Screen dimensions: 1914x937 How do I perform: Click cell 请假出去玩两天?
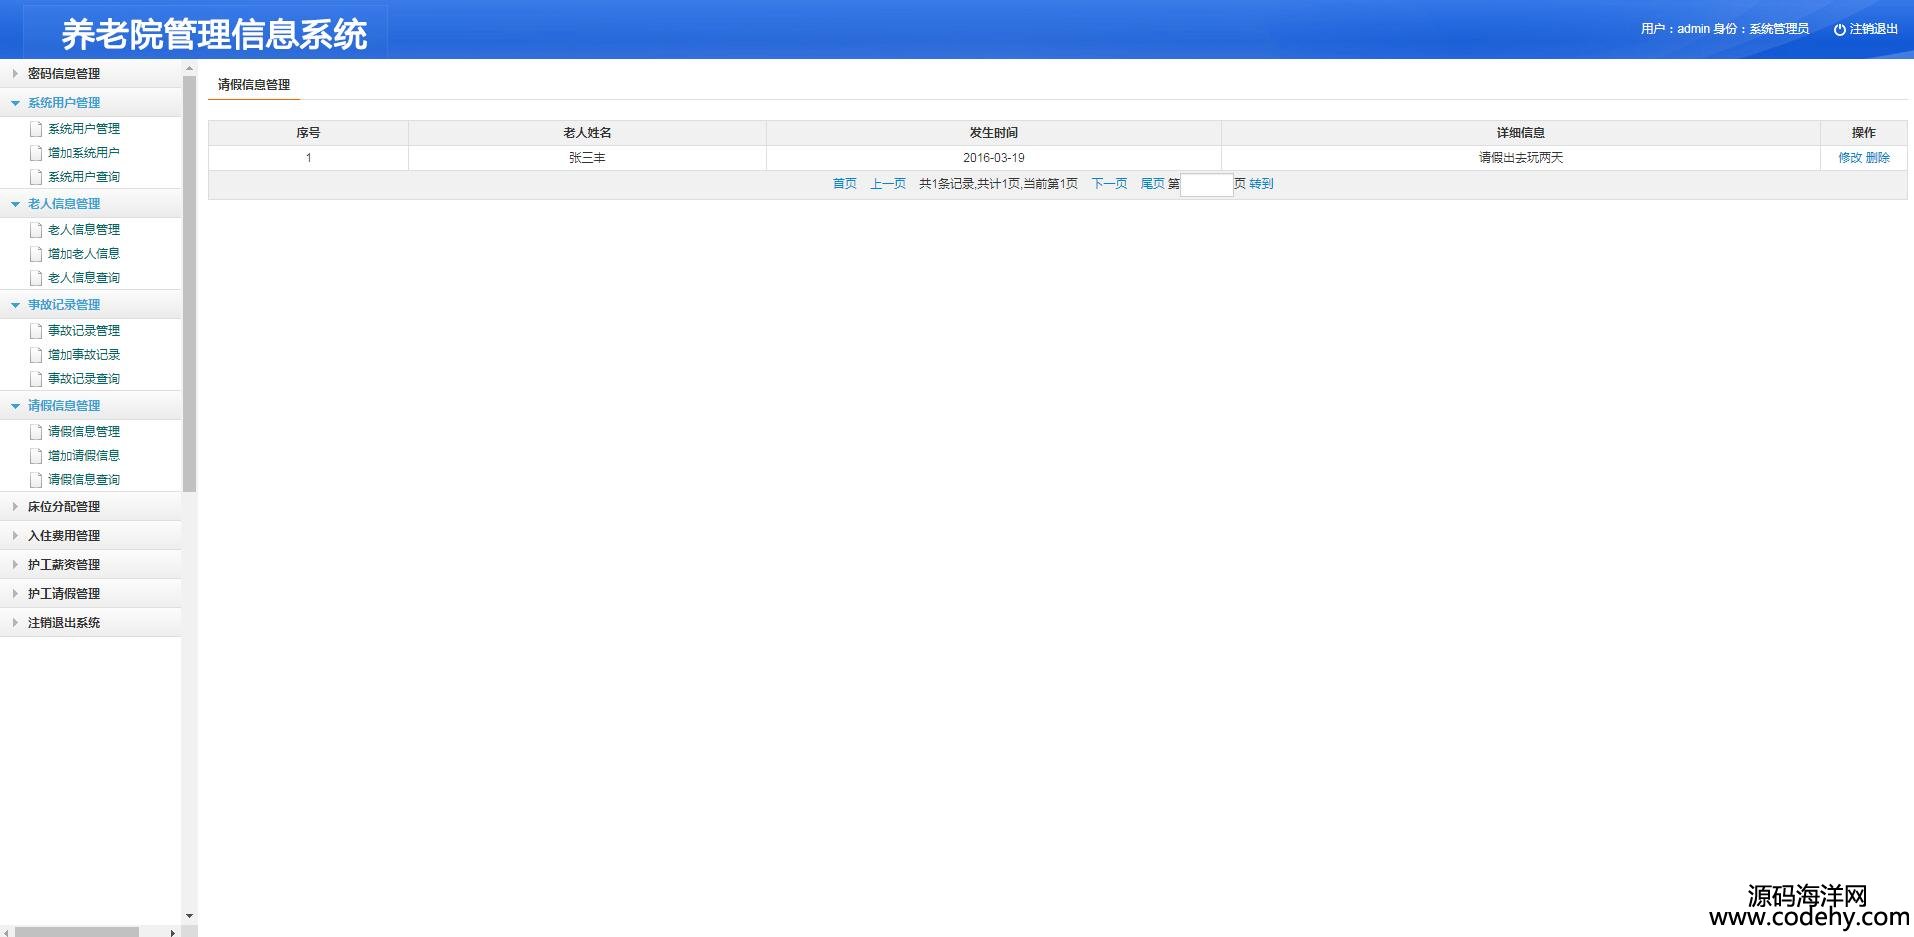point(1520,158)
